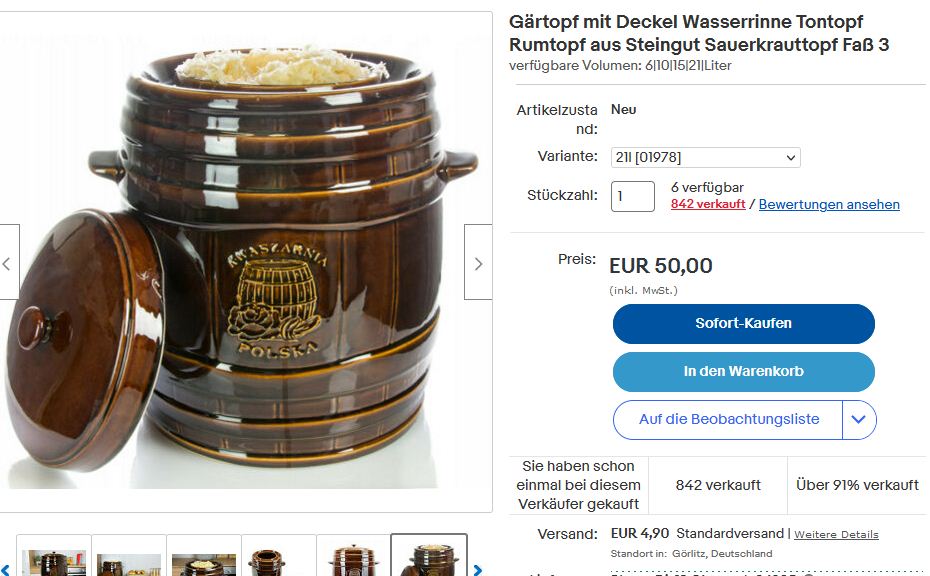Open Bewertungen ansehen link
Screen dimensions: 930x576
(829, 204)
